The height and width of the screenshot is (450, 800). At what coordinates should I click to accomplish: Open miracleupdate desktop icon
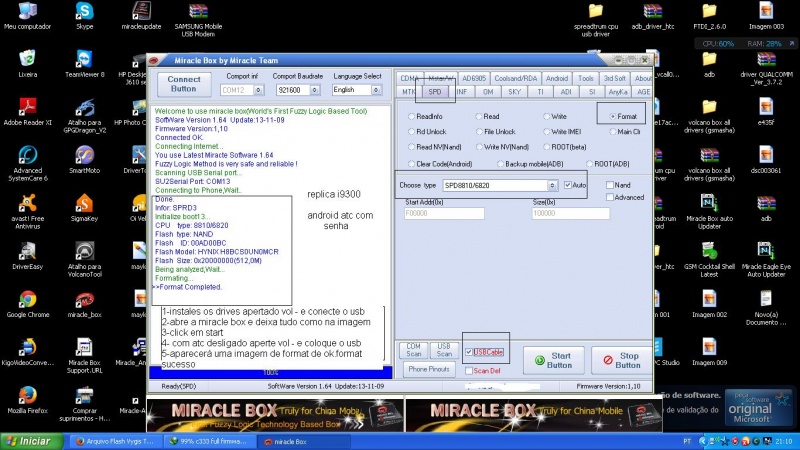141,16
